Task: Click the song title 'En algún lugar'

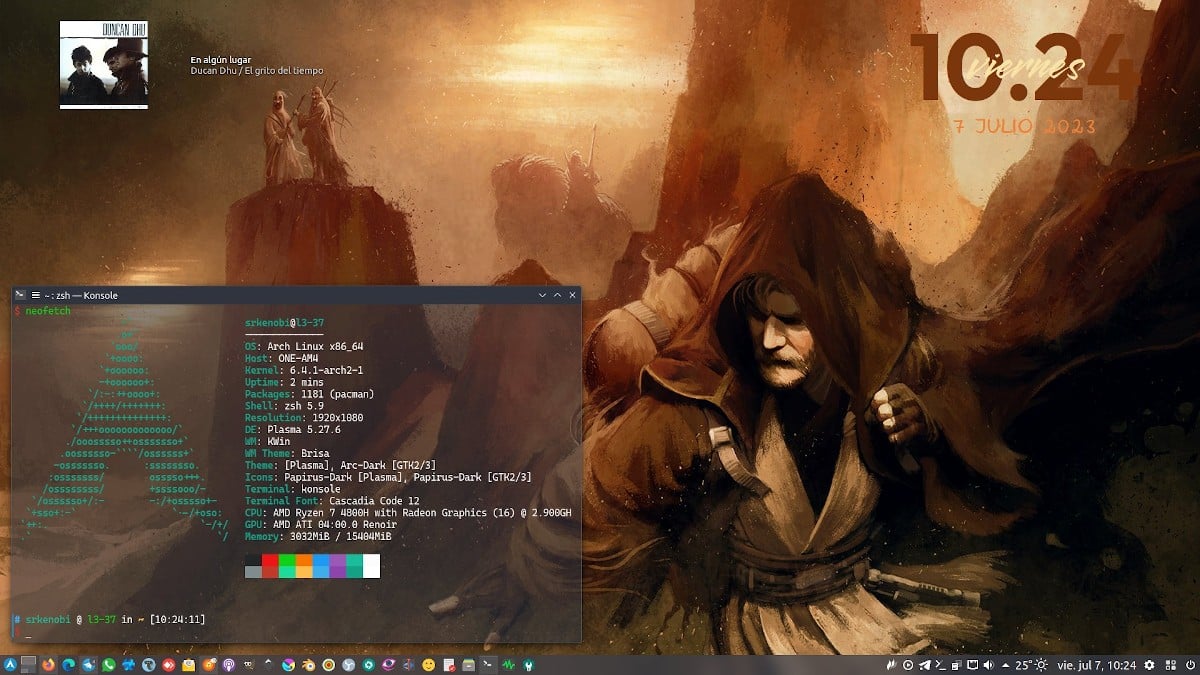Action: (x=220, y=60)
